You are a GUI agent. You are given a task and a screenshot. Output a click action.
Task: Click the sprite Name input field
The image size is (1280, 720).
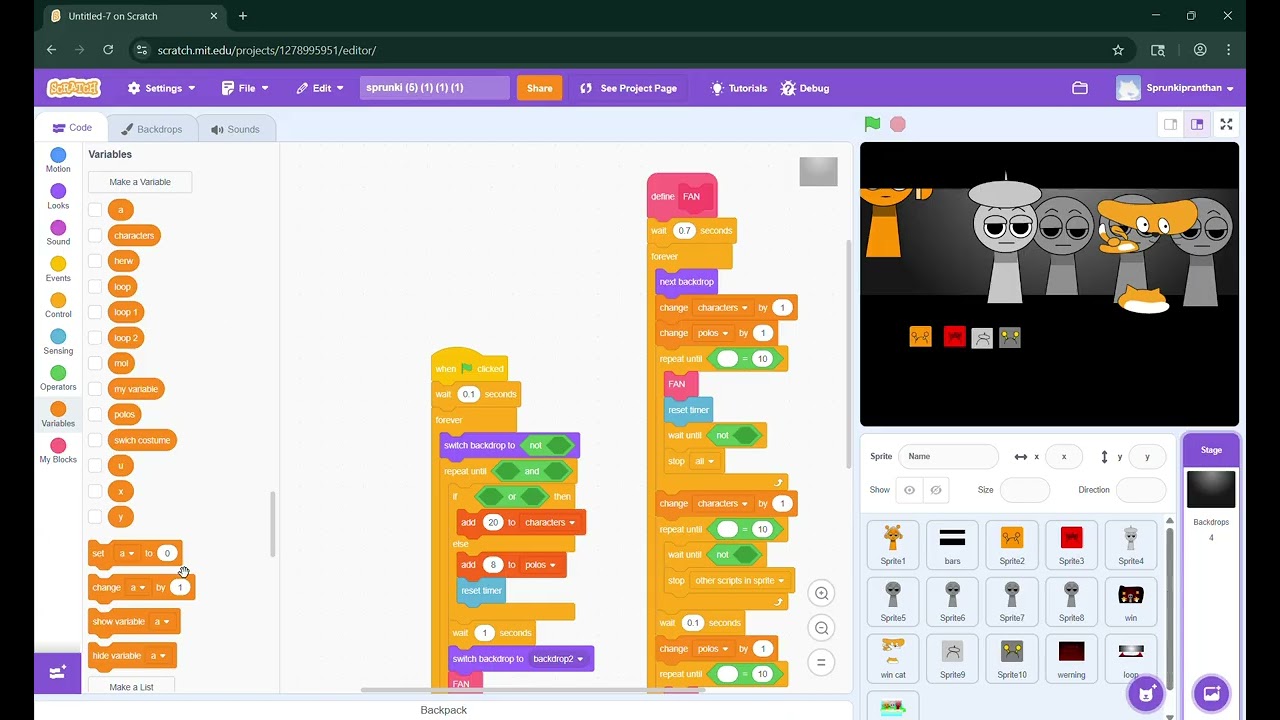(x=948, y=456)
